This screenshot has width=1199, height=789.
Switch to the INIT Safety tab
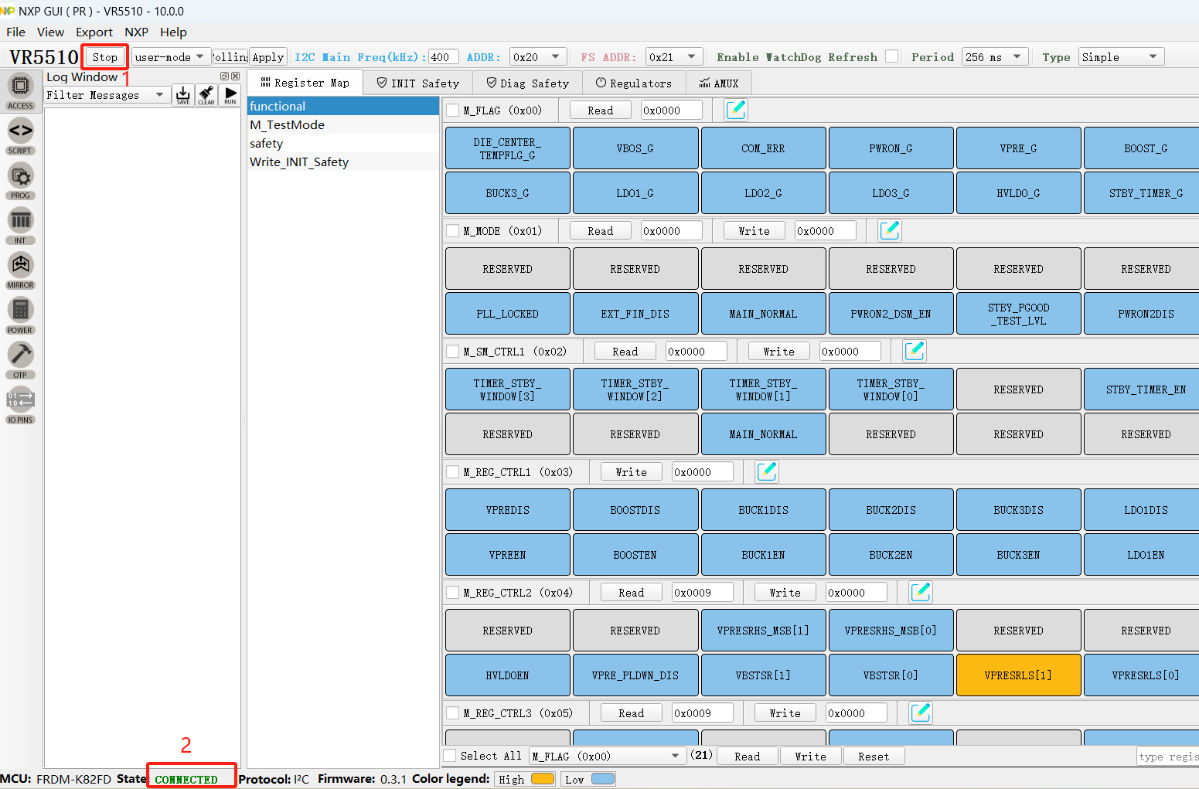(x=417, y=83)
